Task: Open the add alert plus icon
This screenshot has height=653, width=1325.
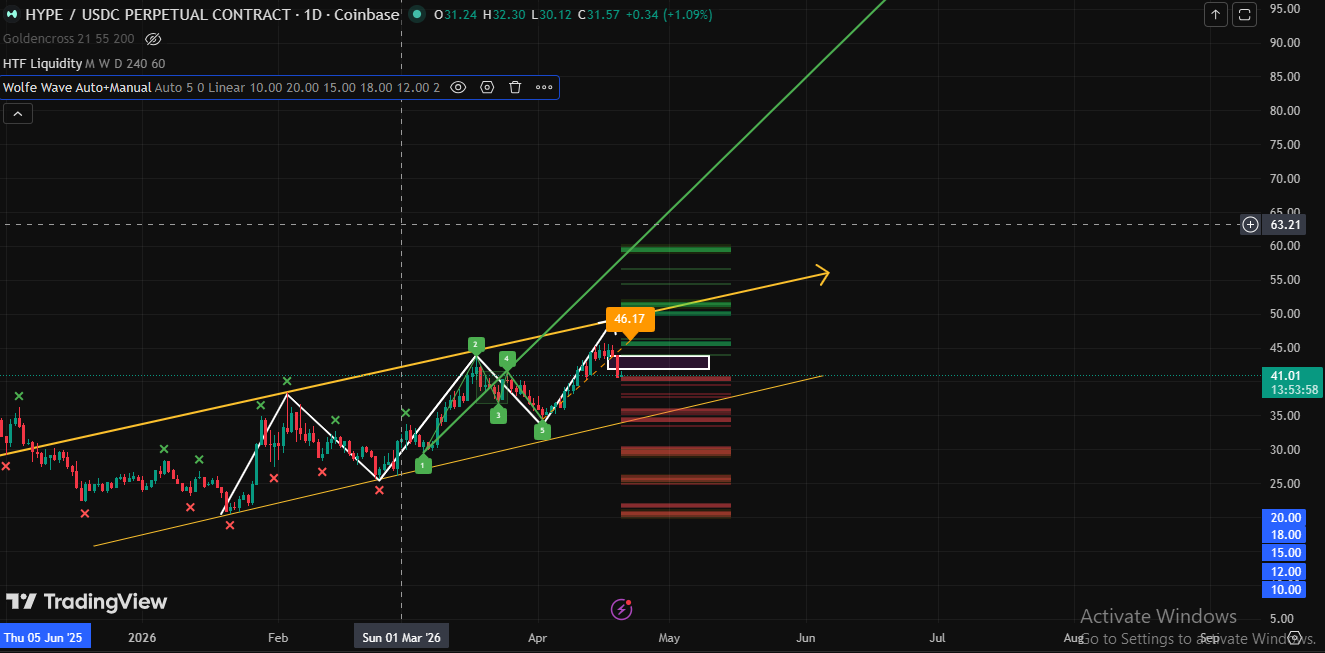Action: pos(1249,224)
